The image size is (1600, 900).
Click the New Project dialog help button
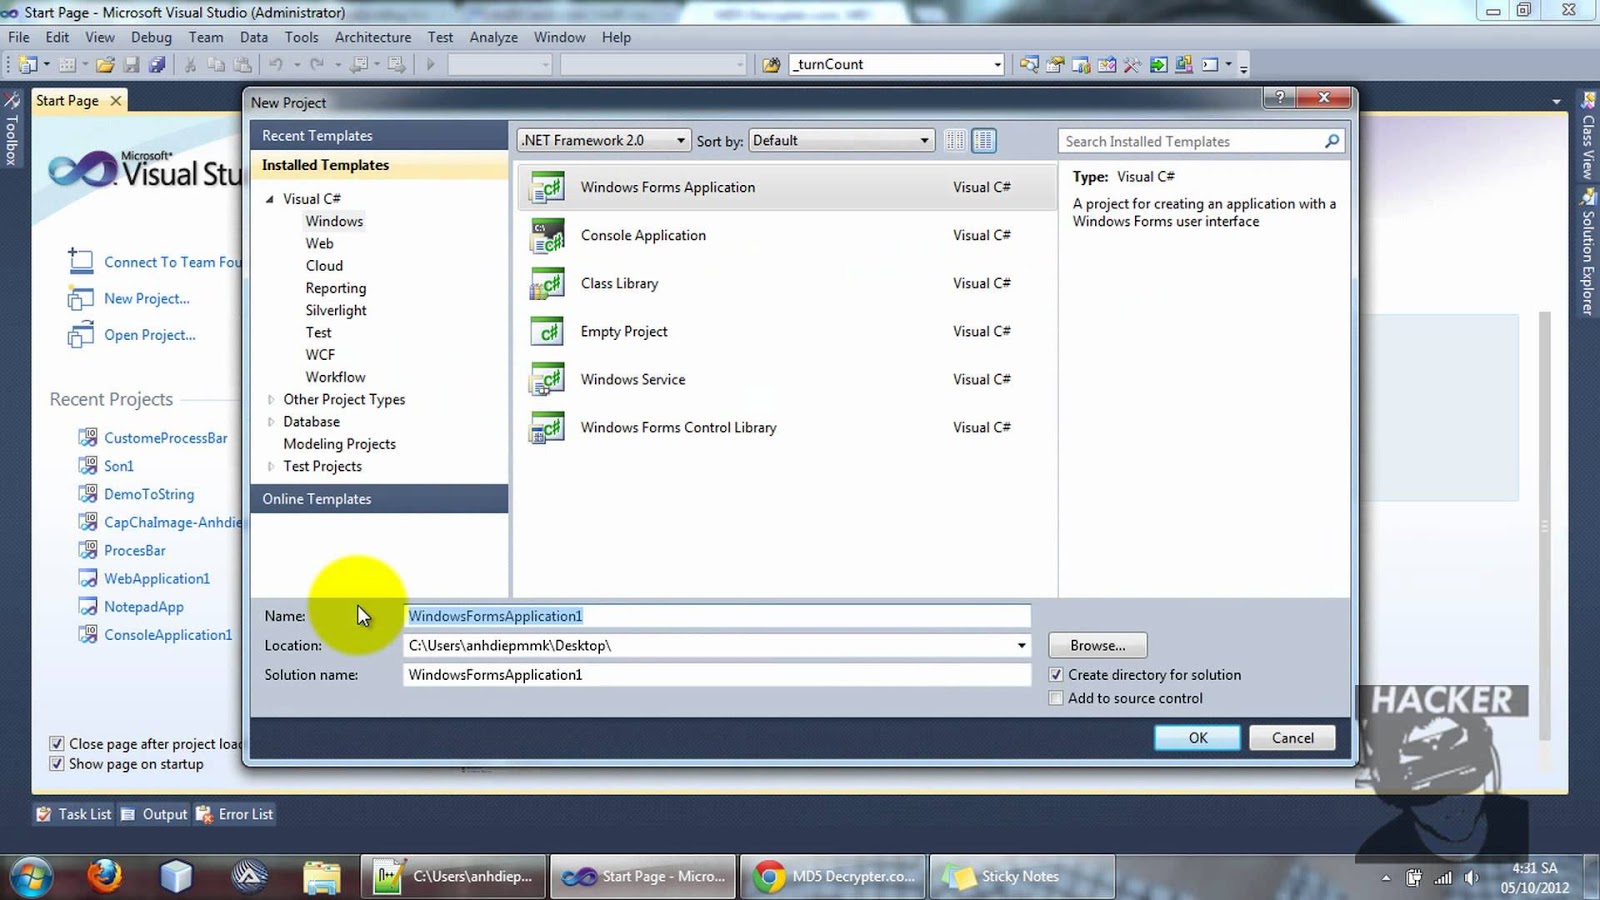coord(1279,98)
